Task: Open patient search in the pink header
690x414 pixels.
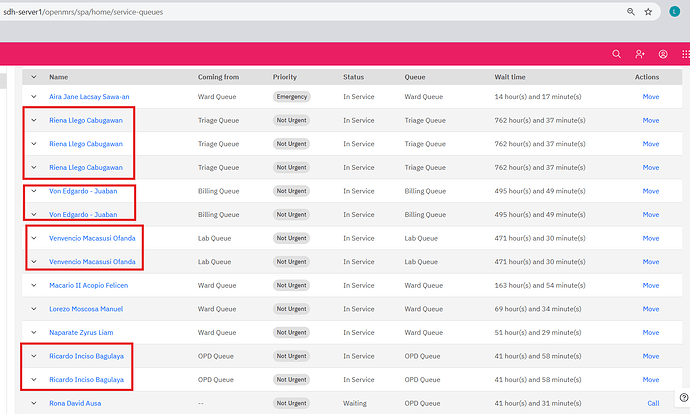Action: pyautogui.click(x=616, y=54)
